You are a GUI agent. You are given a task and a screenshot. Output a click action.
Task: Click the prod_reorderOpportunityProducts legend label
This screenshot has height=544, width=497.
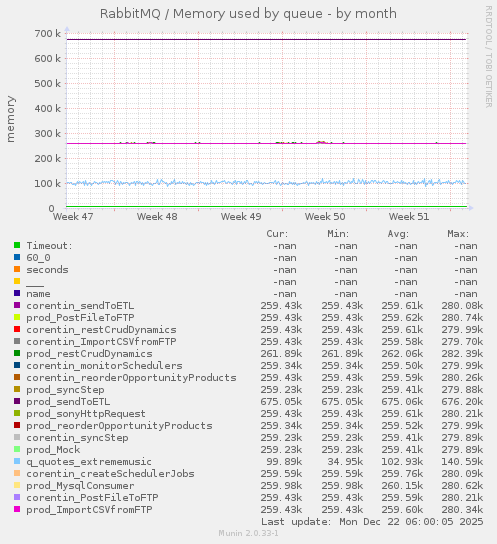pyautogui.click(x=119, y=426)
